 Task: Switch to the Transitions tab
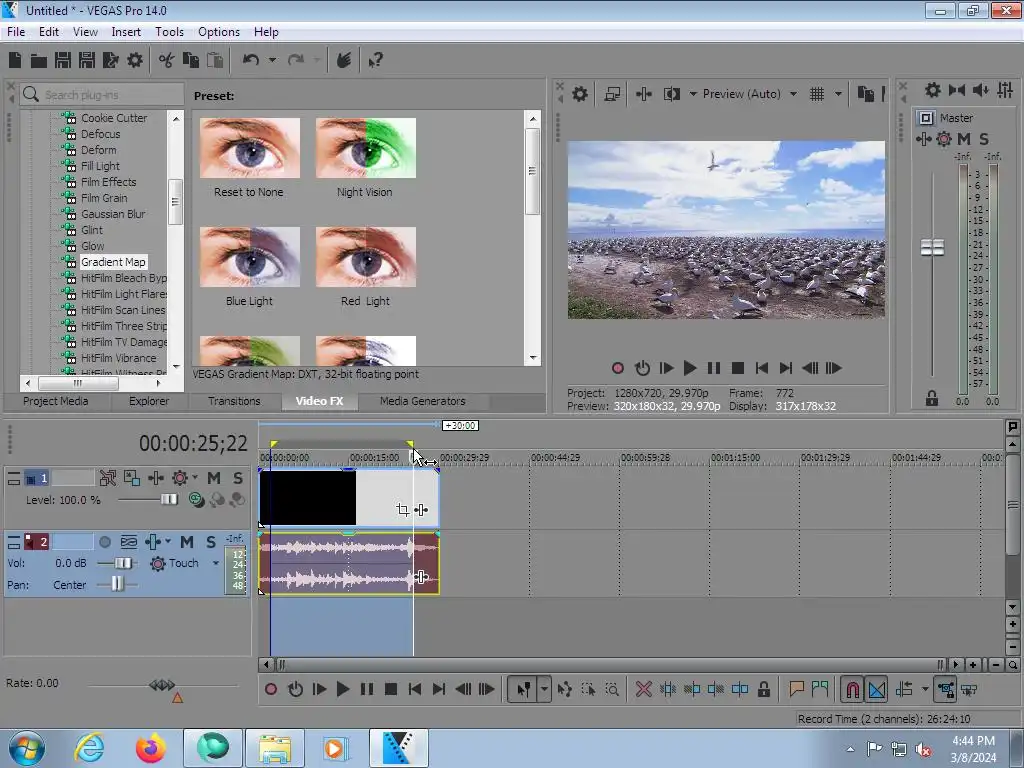234,401
